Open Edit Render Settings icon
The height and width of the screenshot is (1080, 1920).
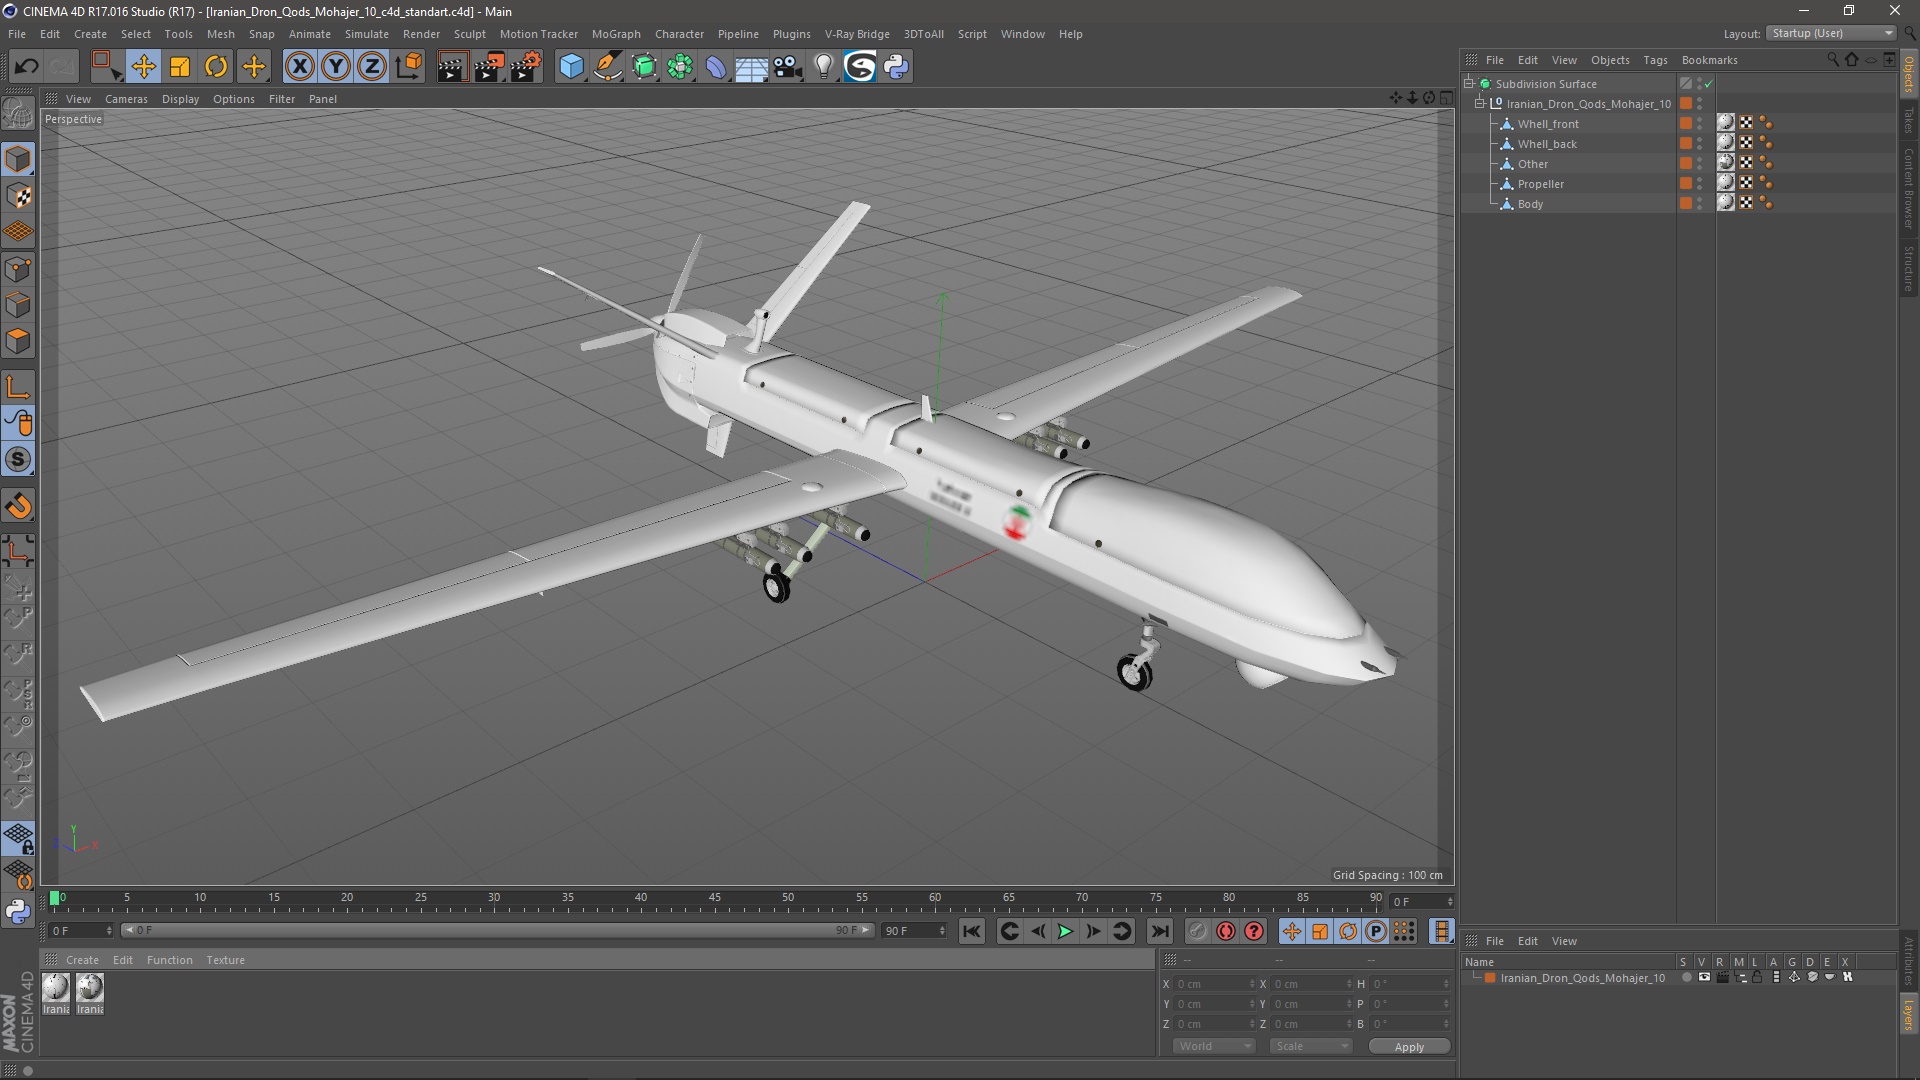tap(525, 67)
